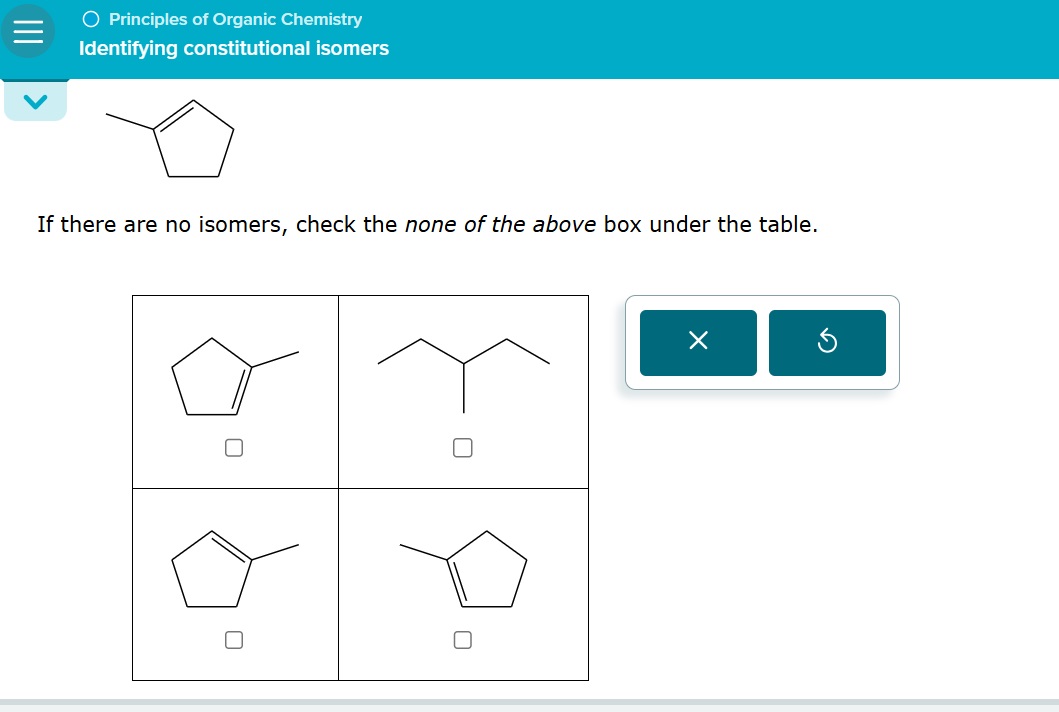Check the box under the branched chain structure

462,447
